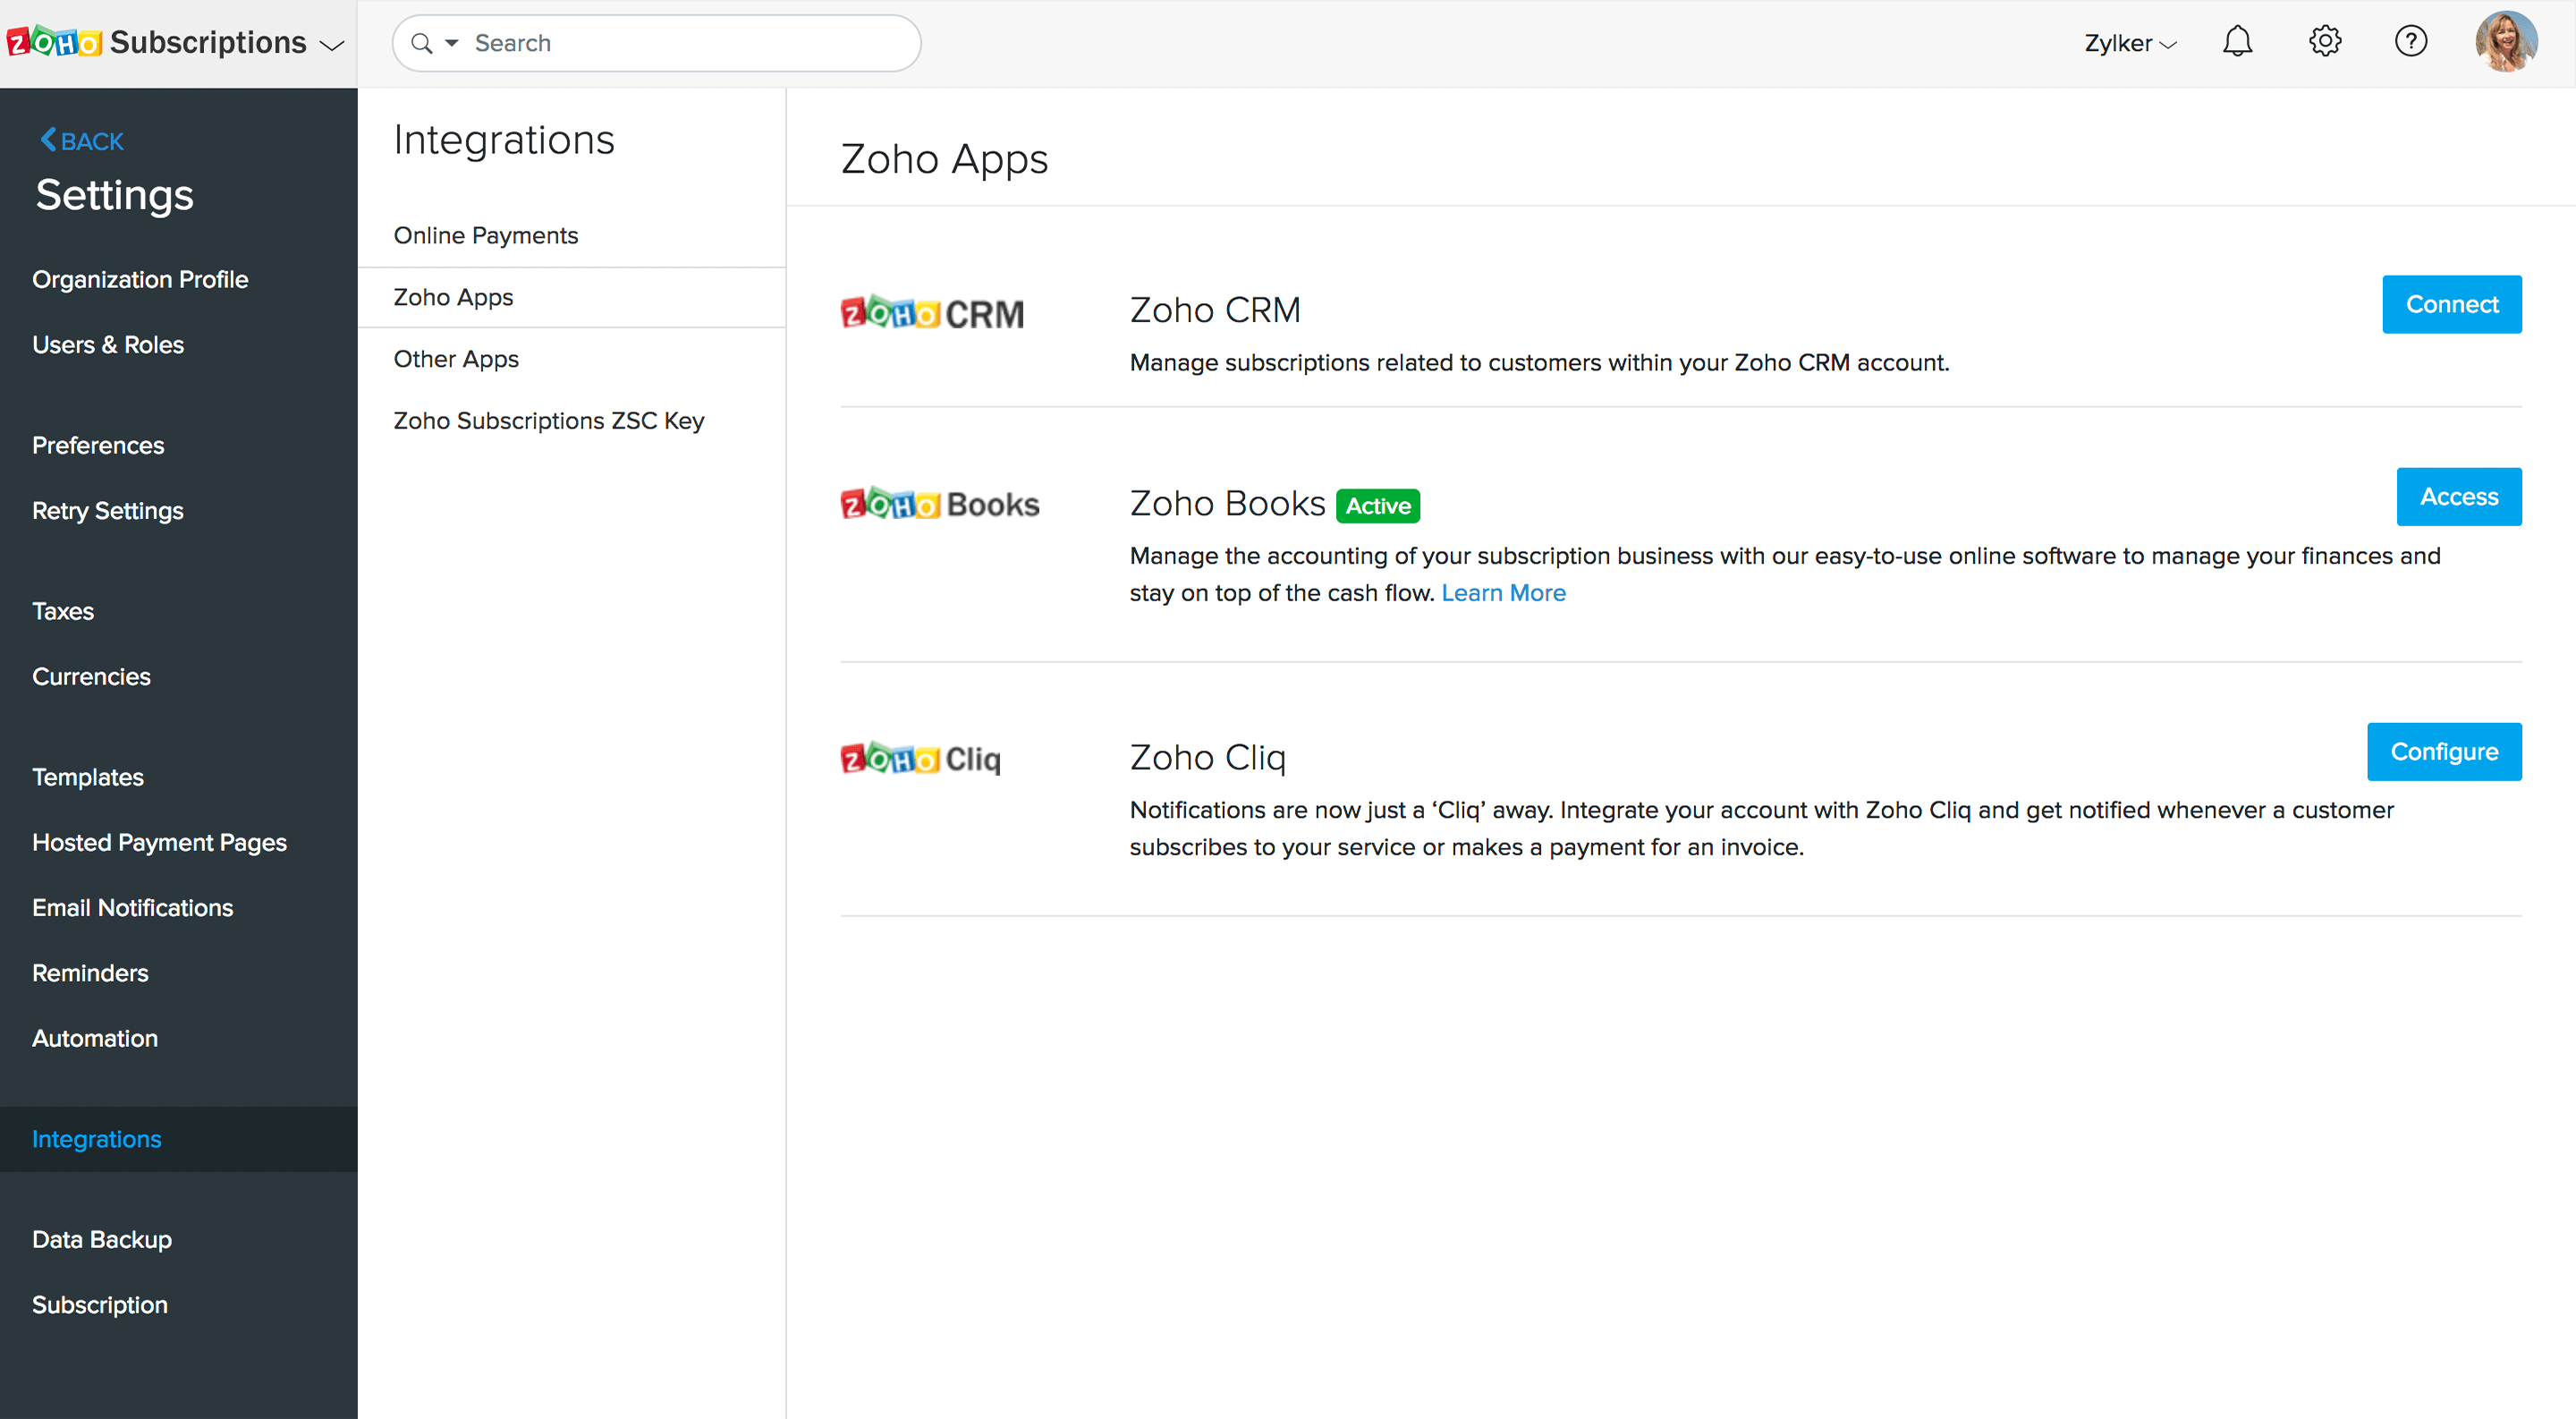2576x1419 pixels.
Task: Connect the Zoho CRM integration
Action: (2451, 304)
